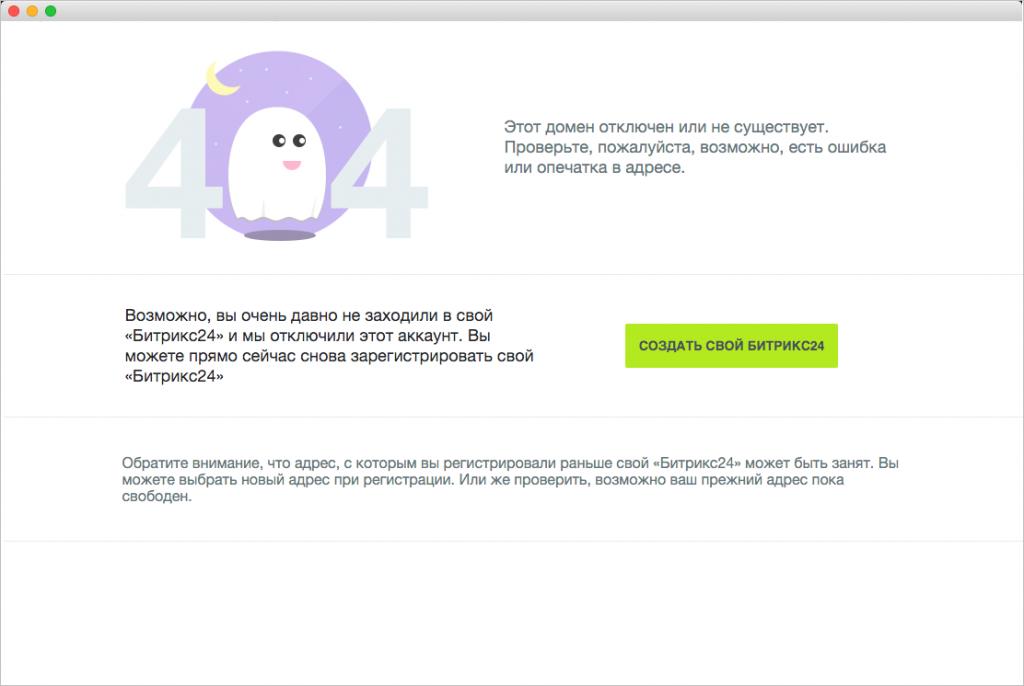Screen dimensions: 1024x686
Task: Maximize the window using green button
Action: pos(50,11)
